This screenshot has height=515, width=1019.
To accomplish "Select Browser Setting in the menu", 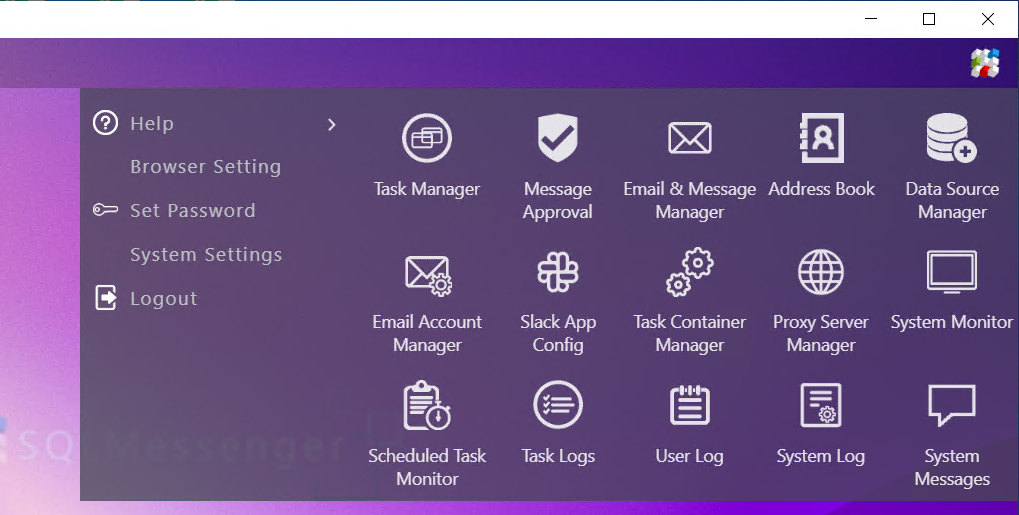I will (205, 167).
